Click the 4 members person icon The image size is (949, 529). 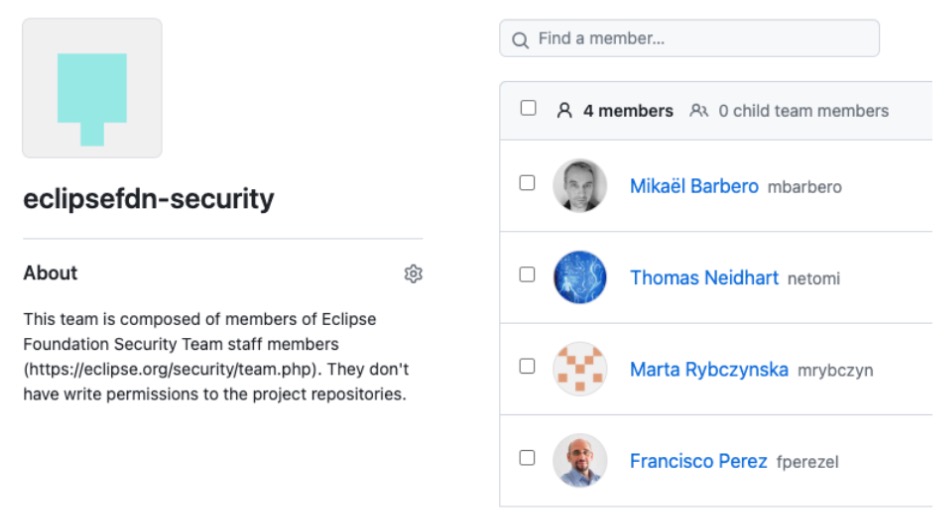565,111
